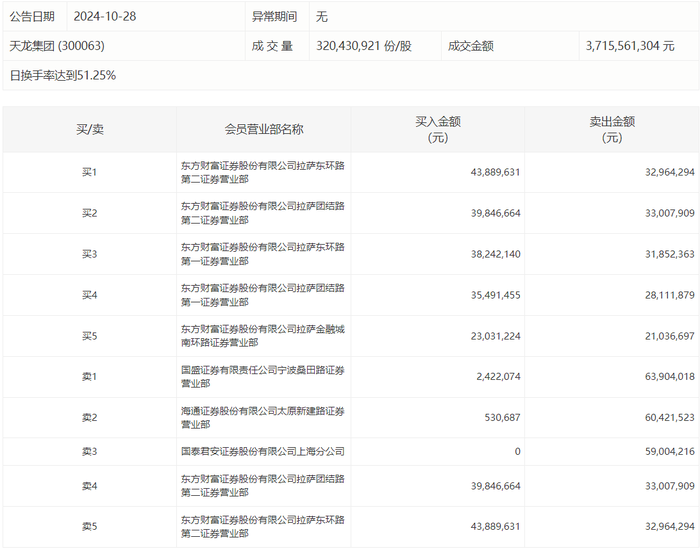Open 拉萨东环路第二证券营业部 in the 买1 row
This screenshot has height=549, width=700.
[262, 172]
